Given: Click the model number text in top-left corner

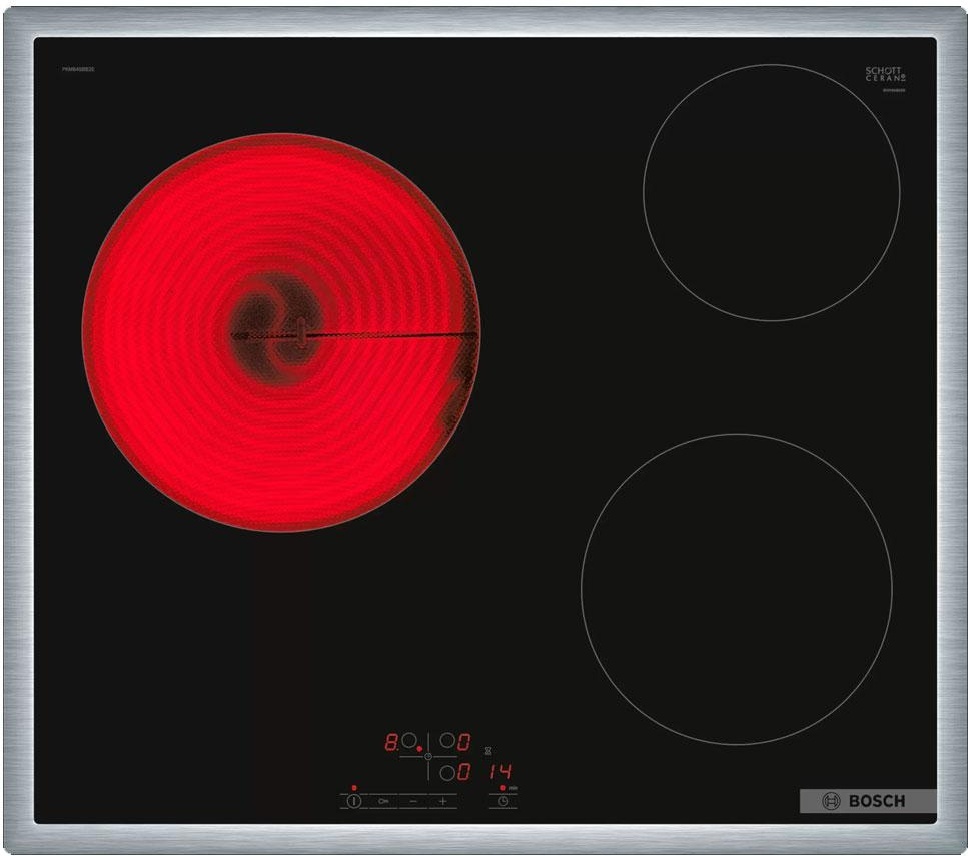Looking at the screenshot, I should tap(78, 69).
